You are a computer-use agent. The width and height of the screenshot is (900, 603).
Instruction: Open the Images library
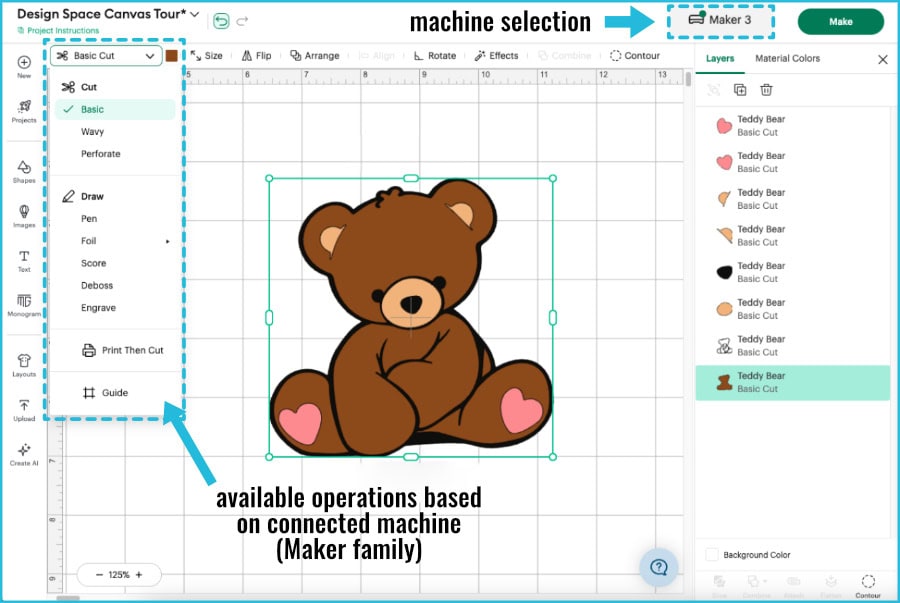tap(24, 216)
